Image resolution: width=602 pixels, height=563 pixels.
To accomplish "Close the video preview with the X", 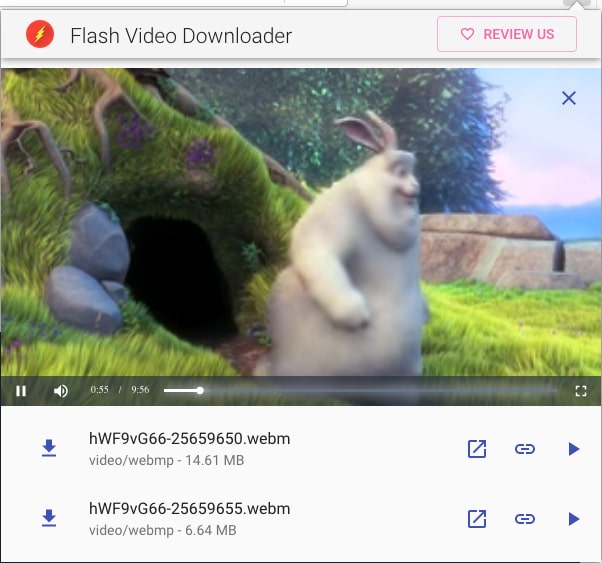I will (x=569, y=98).
